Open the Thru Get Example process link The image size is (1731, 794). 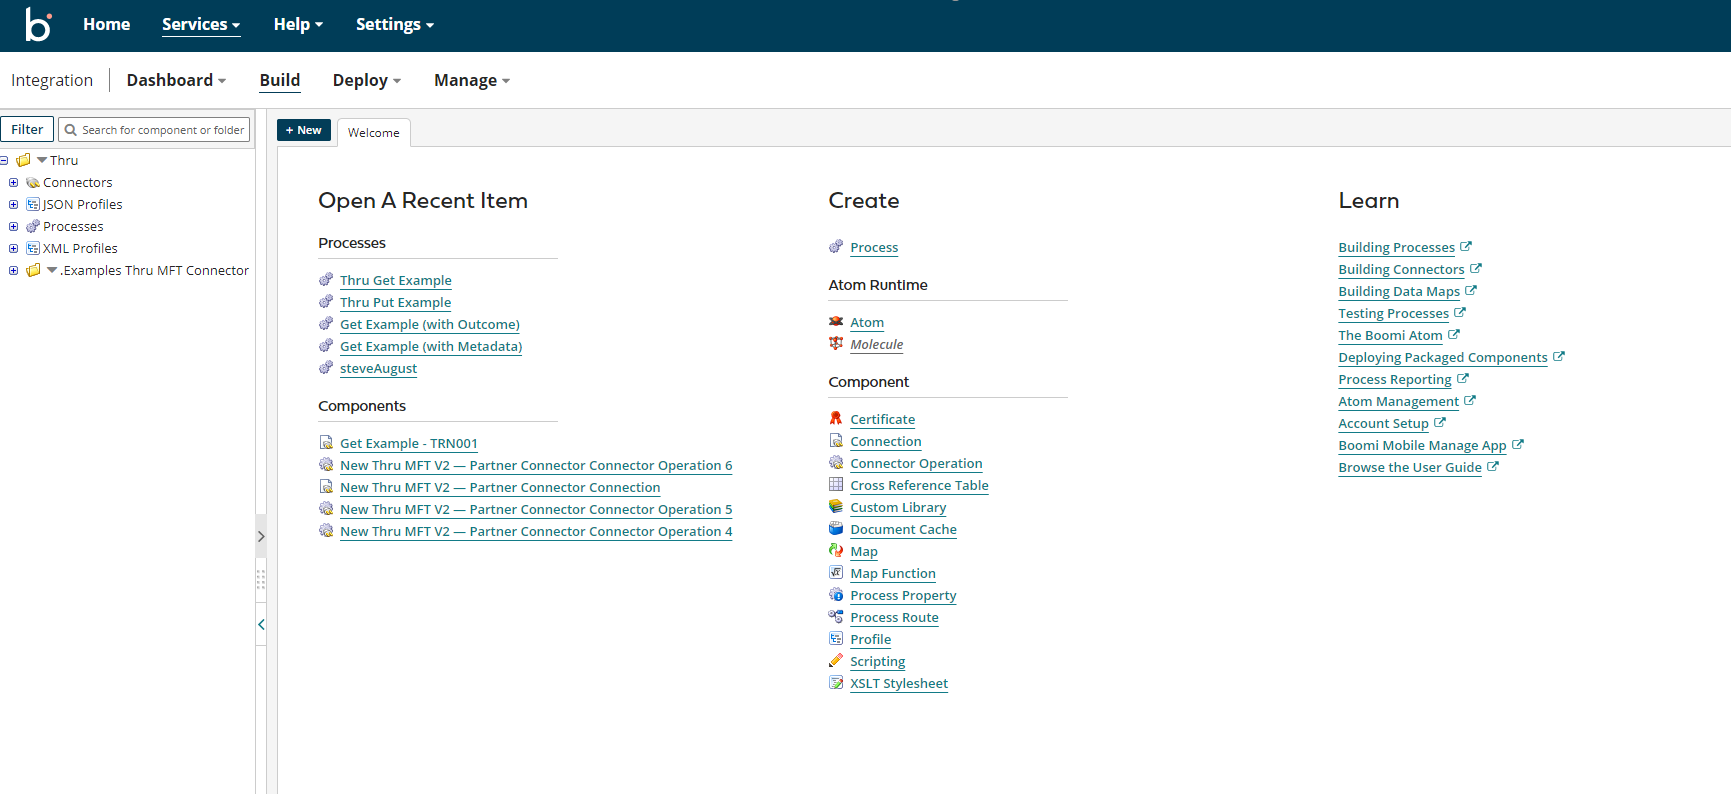click(x=395, y=281)
